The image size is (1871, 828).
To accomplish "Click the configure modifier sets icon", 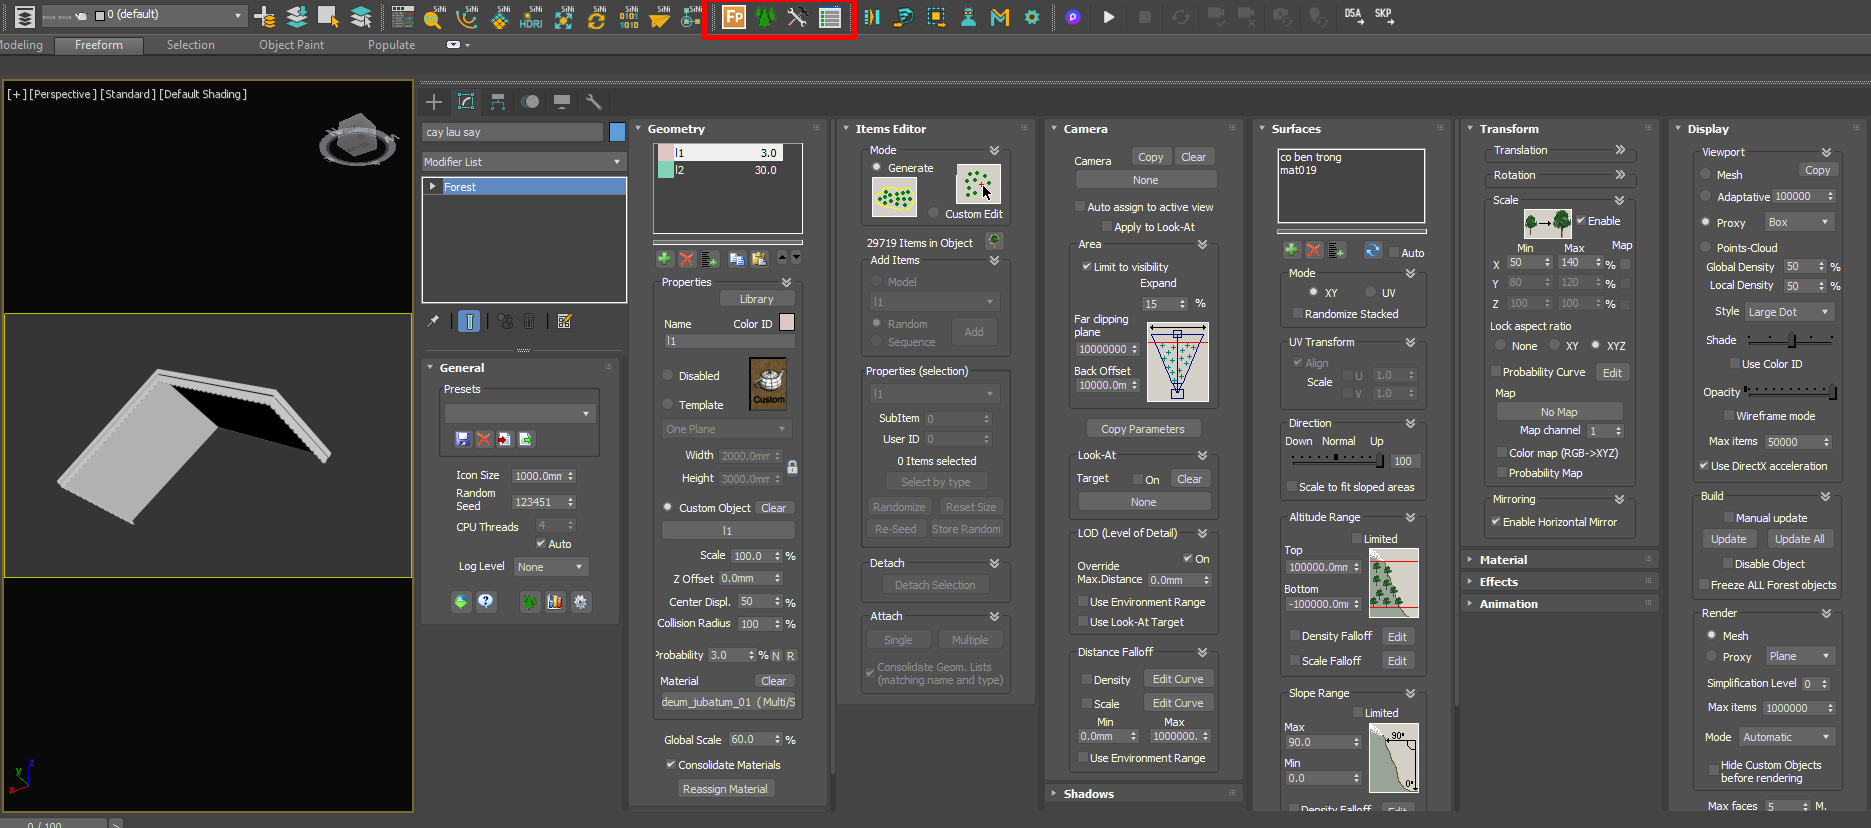I will tap(564, 321).
